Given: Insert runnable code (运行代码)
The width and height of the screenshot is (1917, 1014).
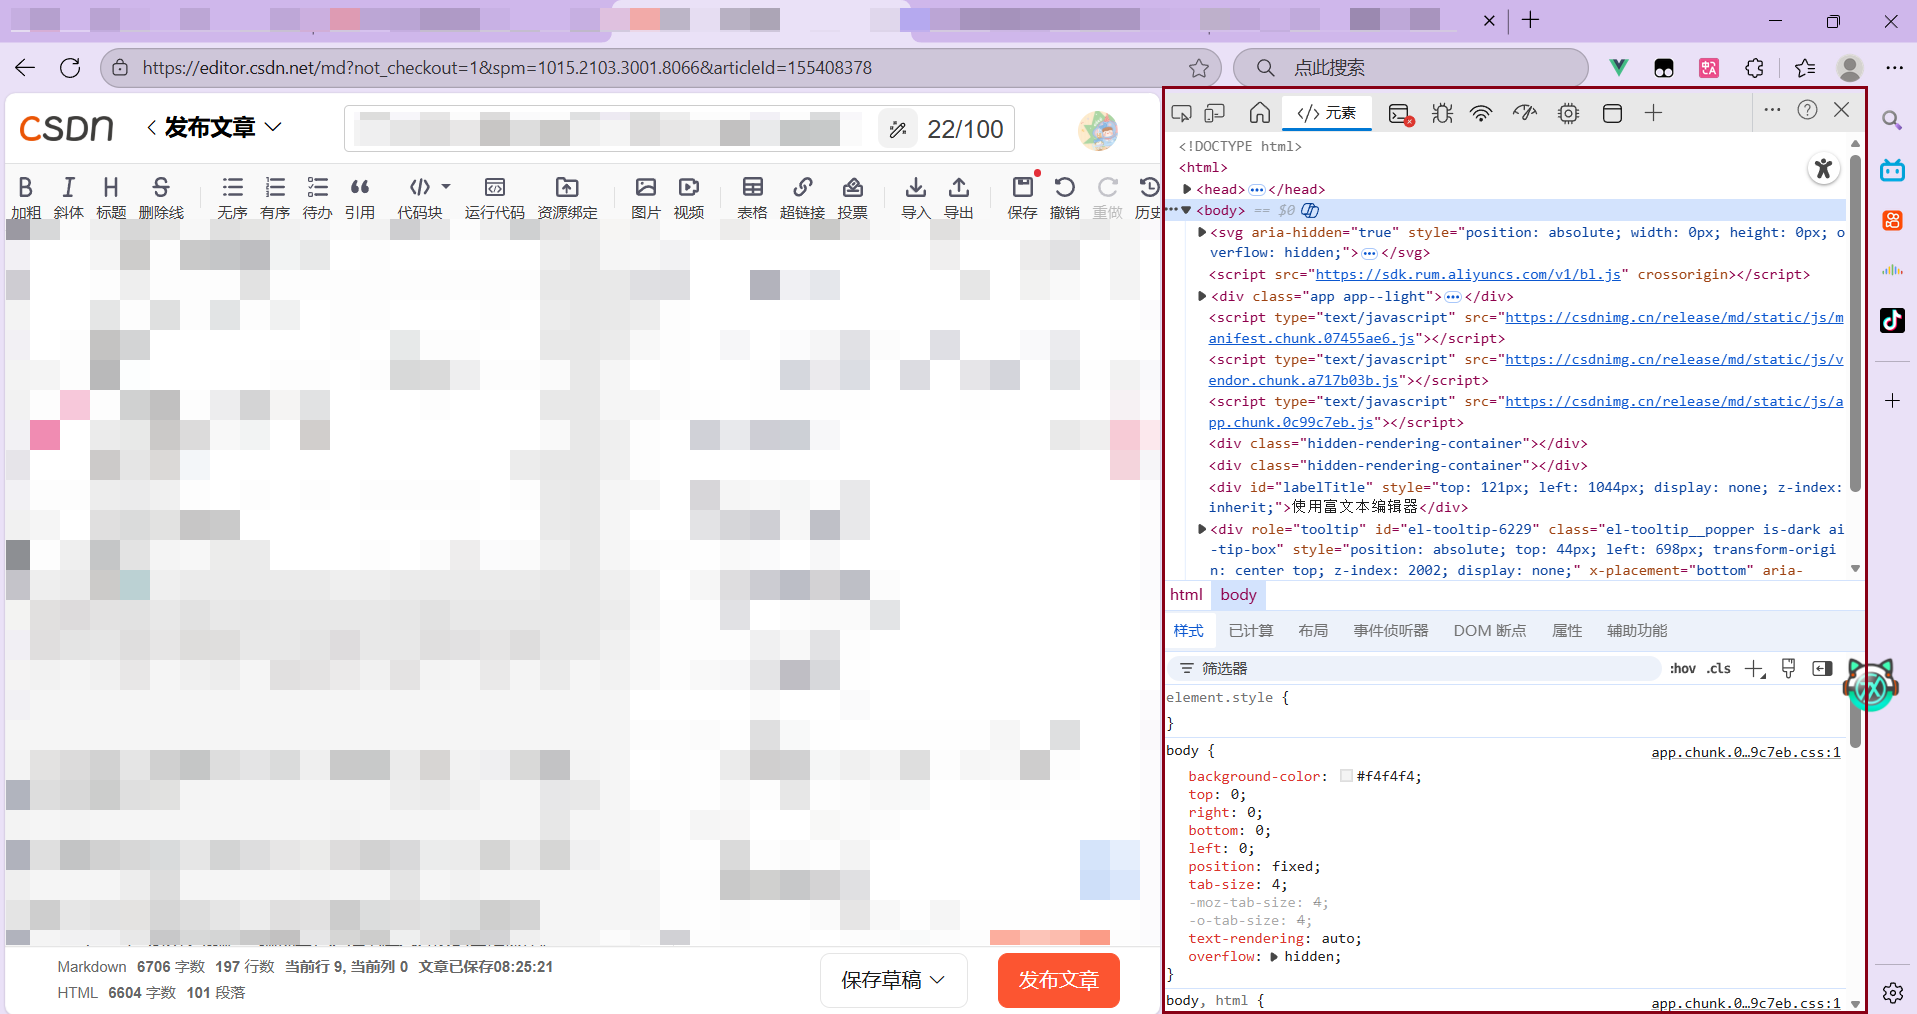Looking at the screenshot, I should pyautogui.click(x=494, y=197).
